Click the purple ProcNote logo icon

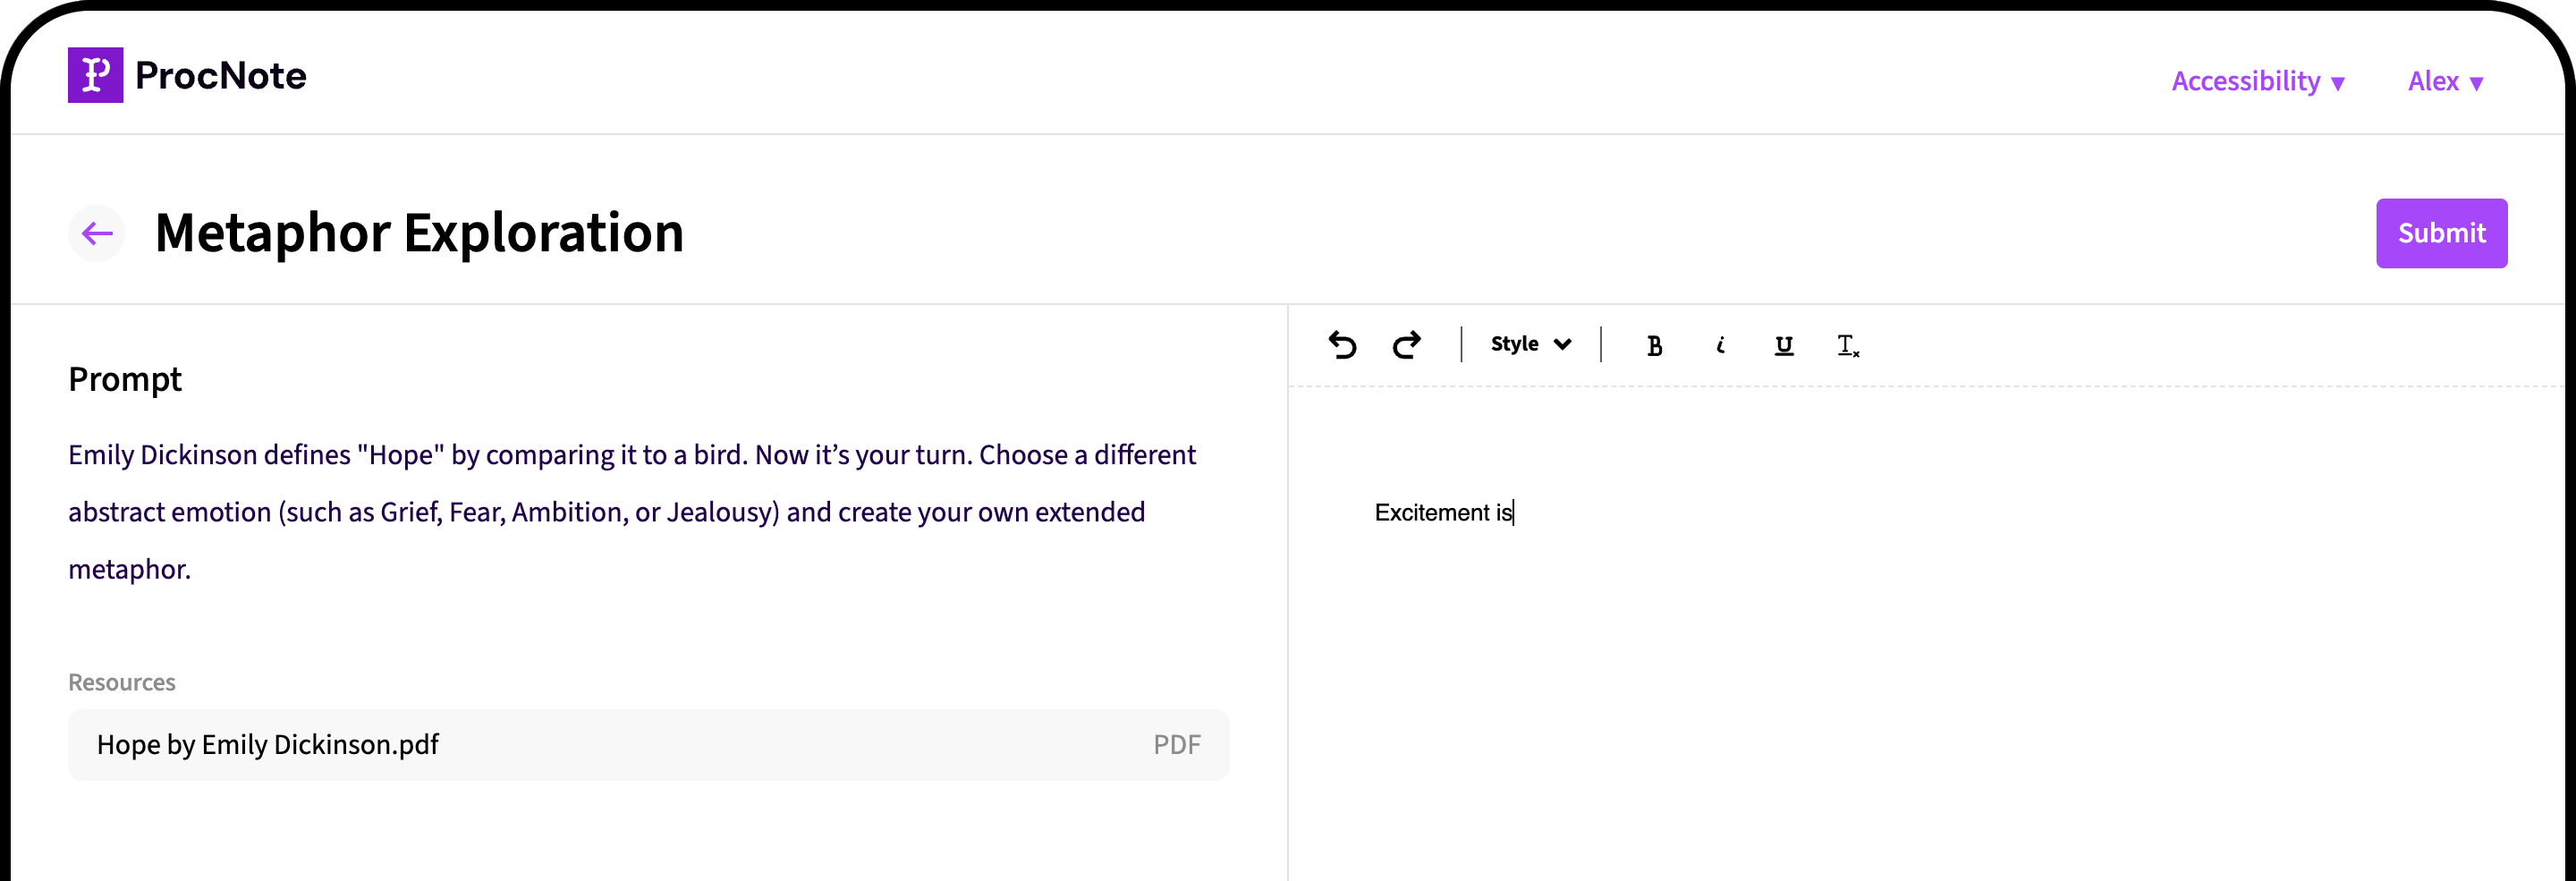tap(95, 75)
